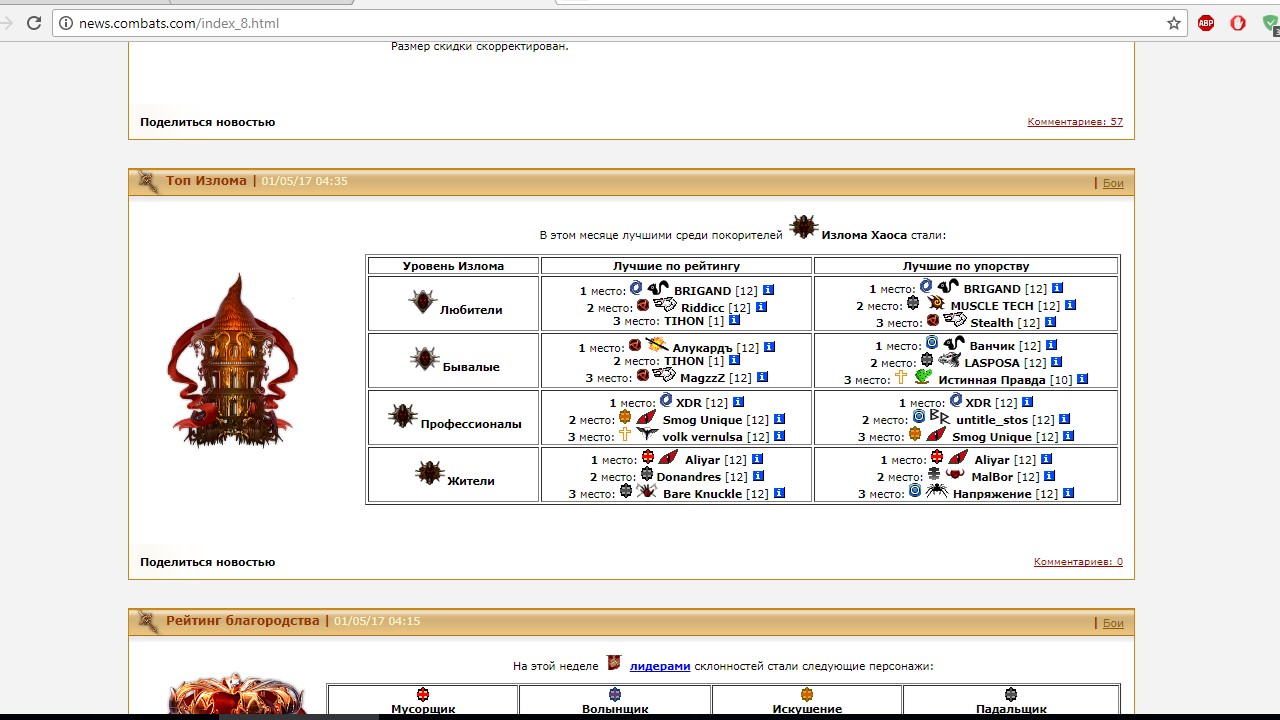
Task: Click the Волынщик alignment icon
Action: 615,694
